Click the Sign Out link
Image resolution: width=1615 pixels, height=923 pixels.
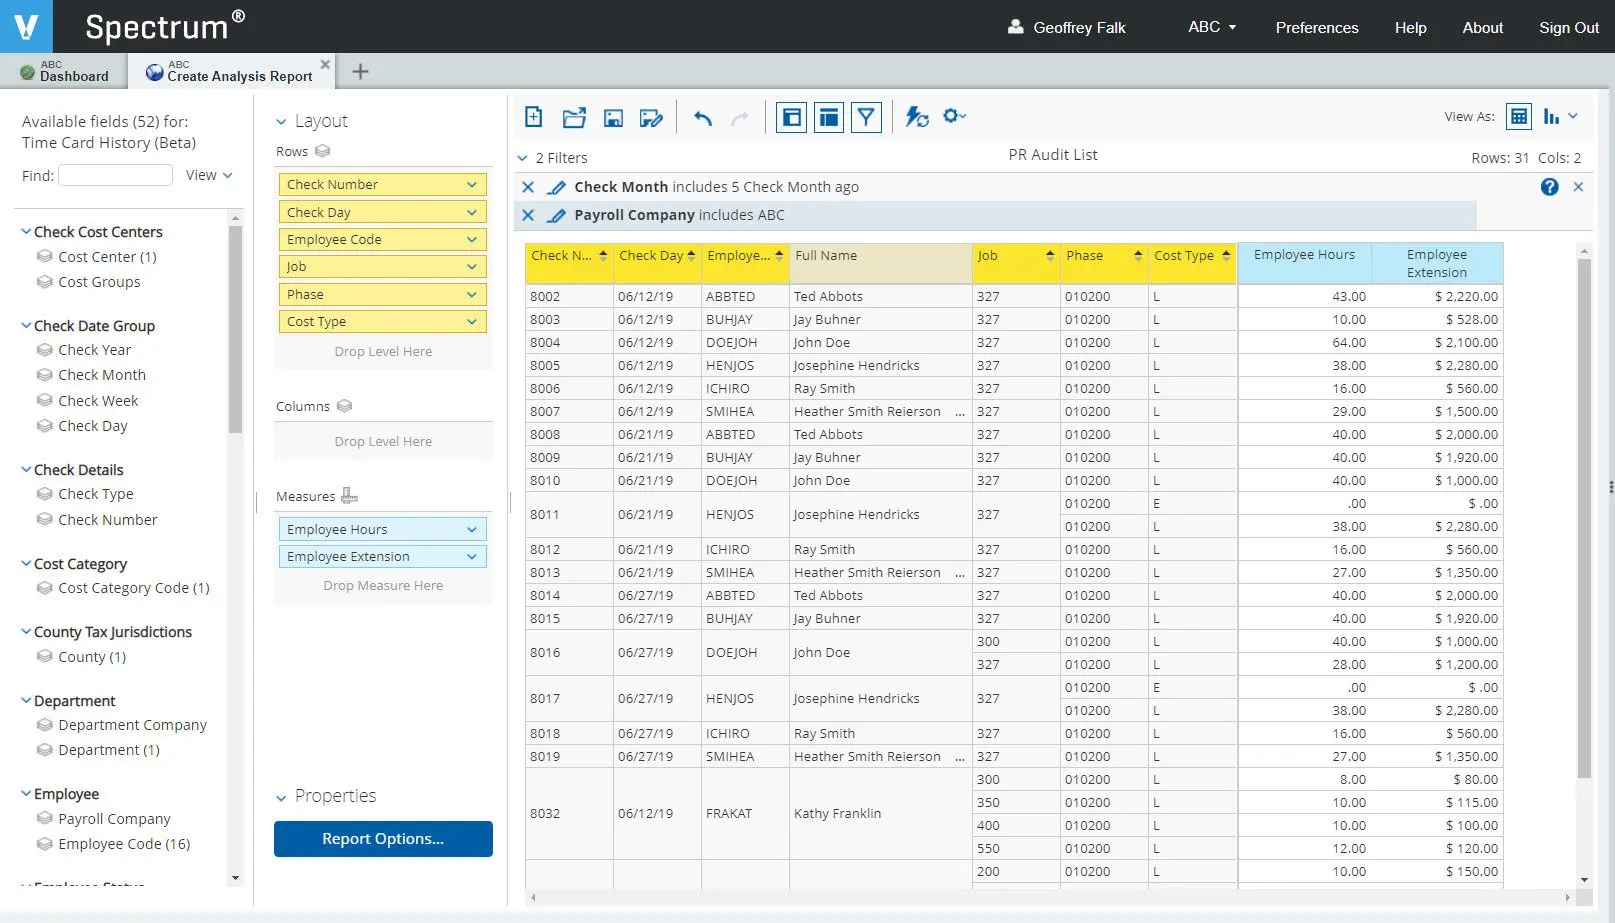click(1568, 27)
